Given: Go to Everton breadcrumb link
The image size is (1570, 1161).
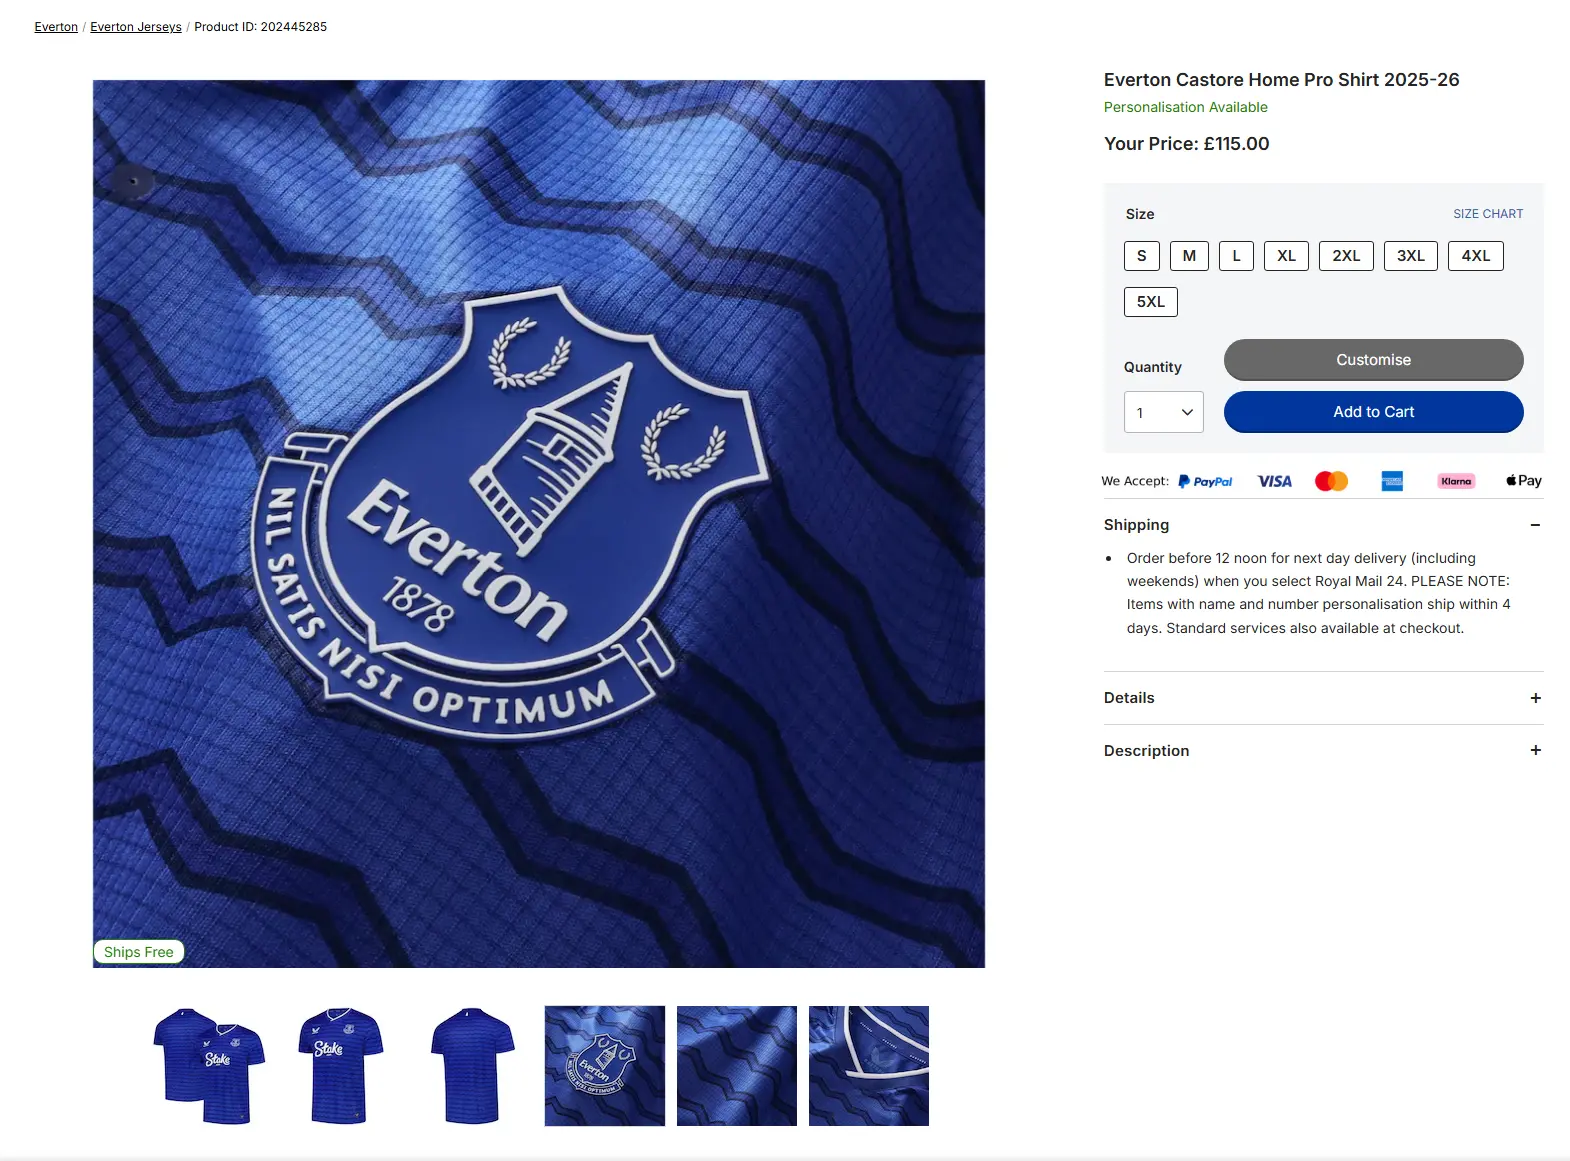Looking at the screenshot, I should pos(56,27).
